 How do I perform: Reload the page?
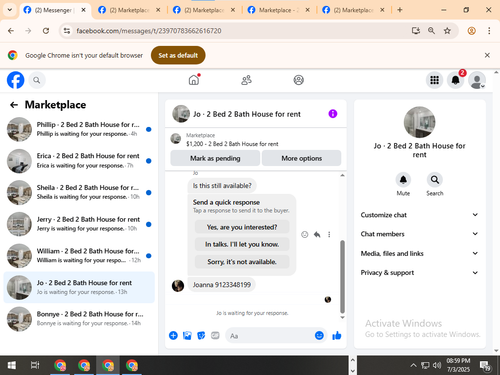coord(46,31)
